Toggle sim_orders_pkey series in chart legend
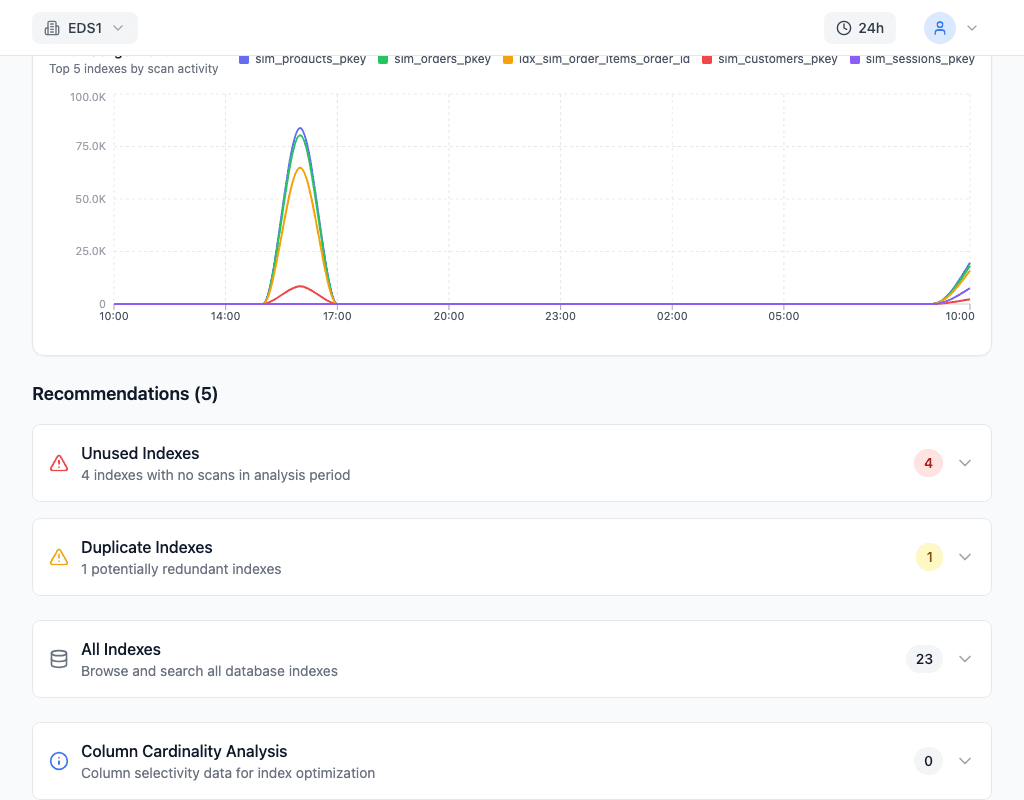The height and width of the screenshot is (800, 1024). [x=441, y=60]
